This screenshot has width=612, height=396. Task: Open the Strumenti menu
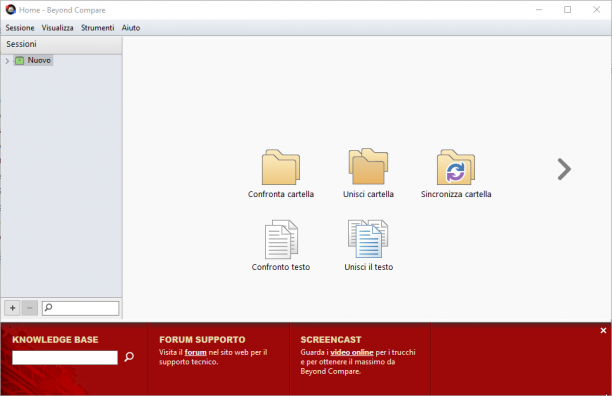point(98,28)
